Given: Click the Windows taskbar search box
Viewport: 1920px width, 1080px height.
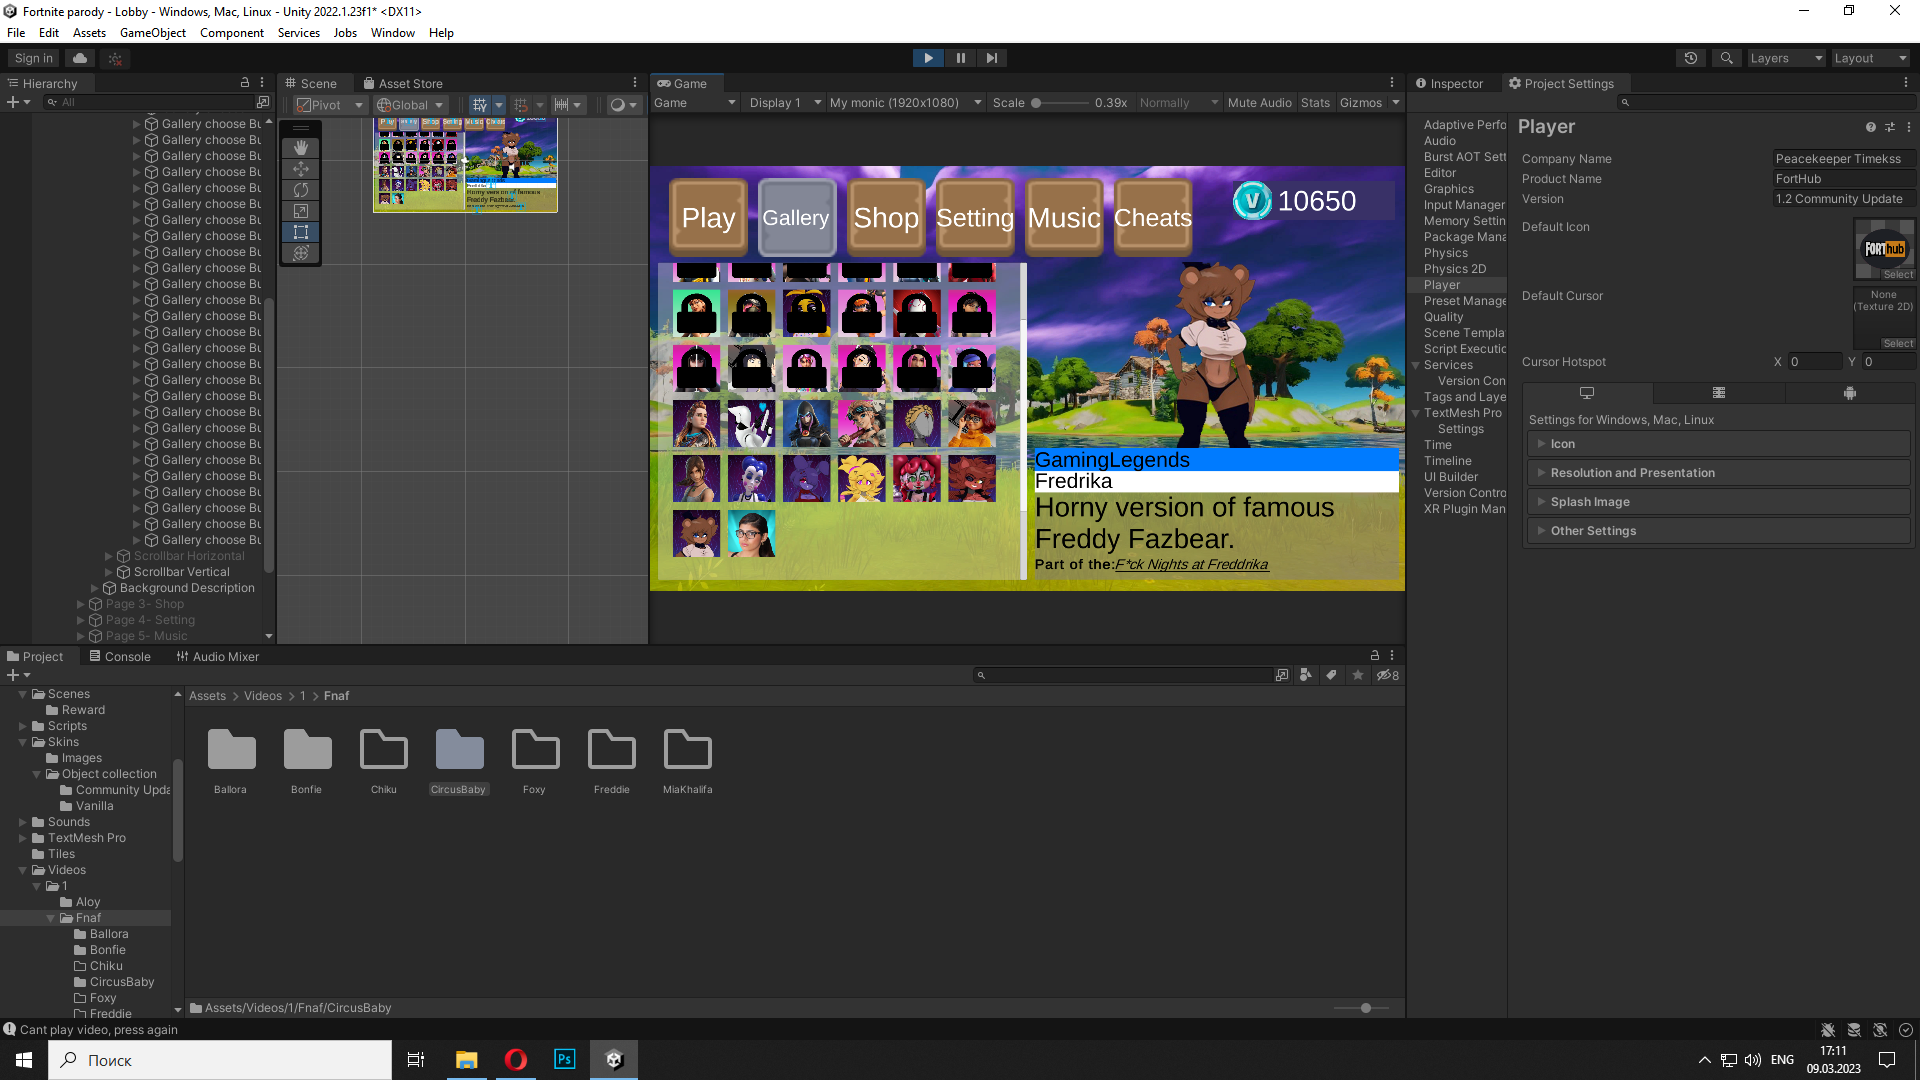Looking at the screenshot, I should pos(220,1060).
